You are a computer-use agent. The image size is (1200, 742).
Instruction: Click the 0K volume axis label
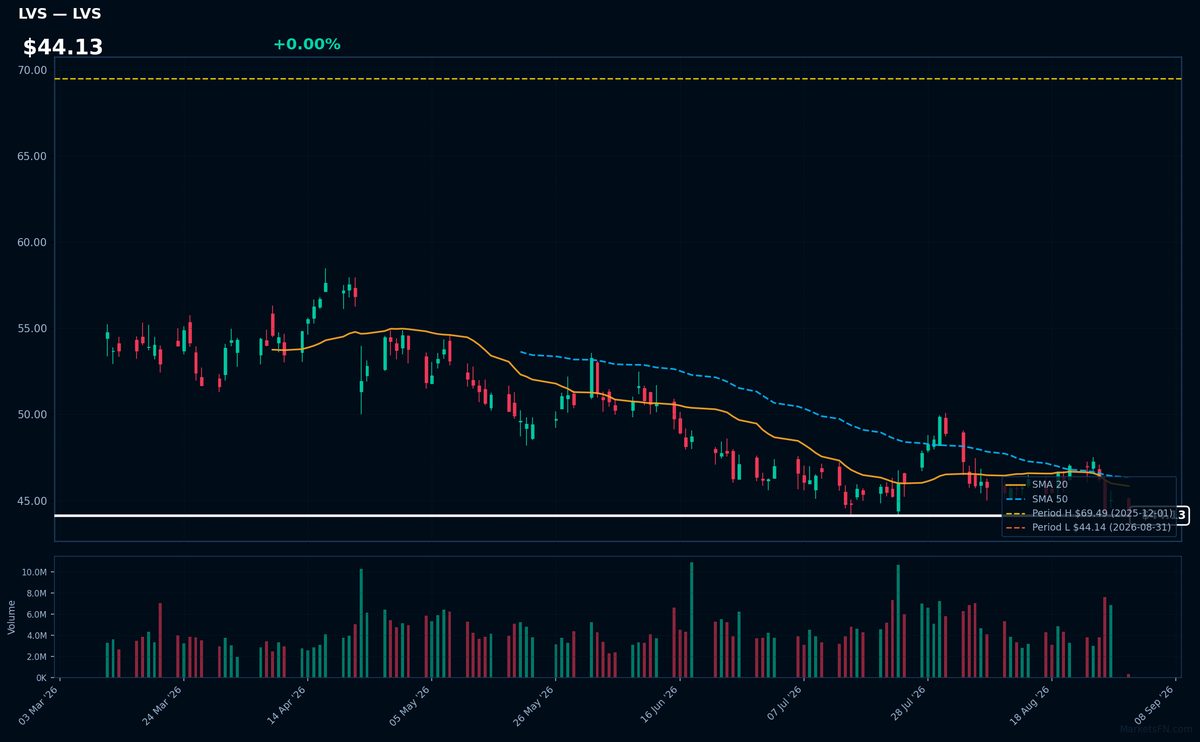41,677
